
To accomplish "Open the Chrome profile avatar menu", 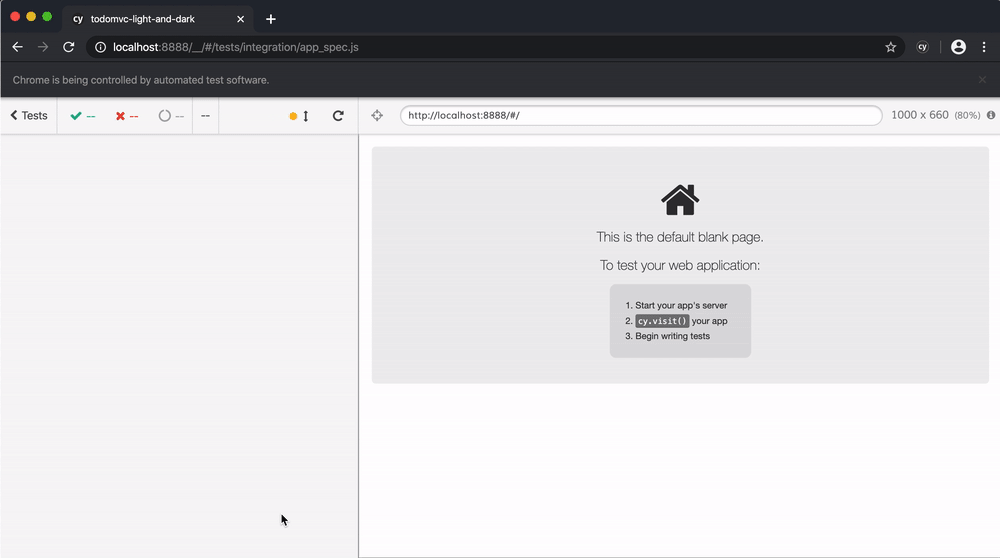I will coord(958,47).
